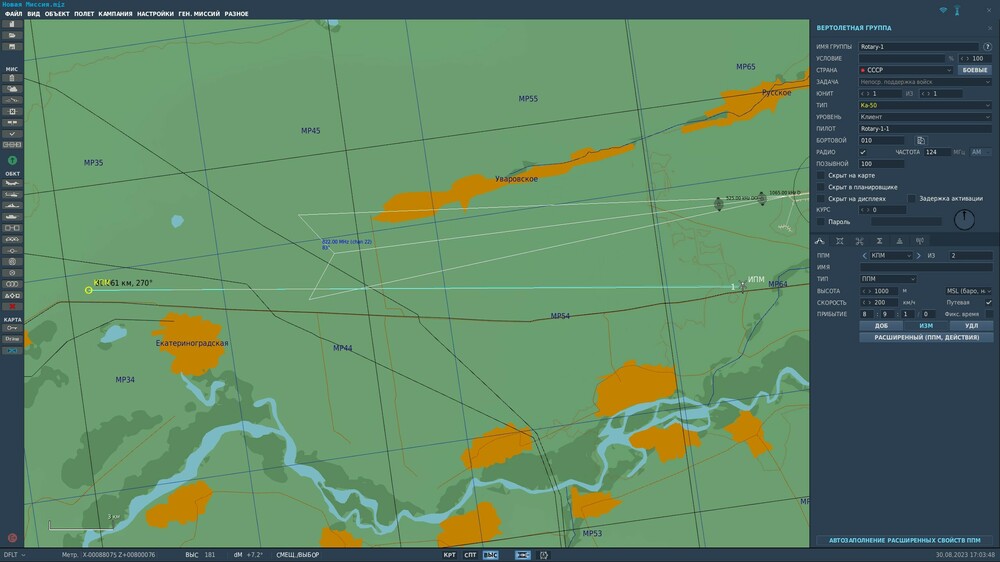The height and width of the screenshot is (562, 1000).
Task: Click АВТОЗАПОЛНЕНИЕ РАСШИРЕННЫХ СВОЙСТВ ППМ button
Action: pyautogui.click(x=904, y=540)
